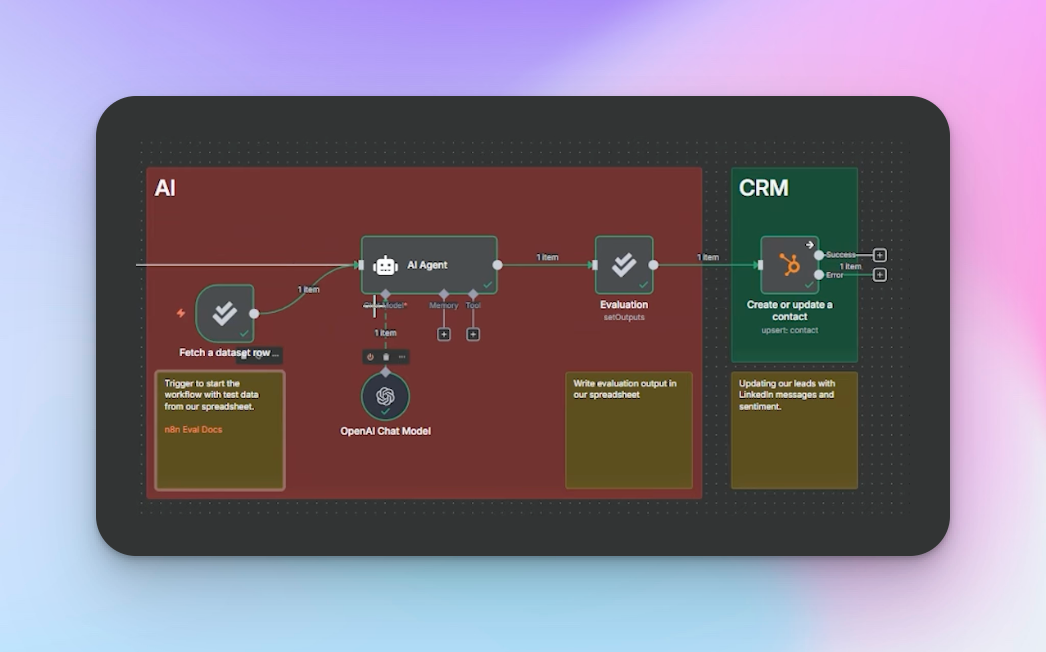
Task: Select the "Trigger to start the workflow" note
Action: point(220,430)
